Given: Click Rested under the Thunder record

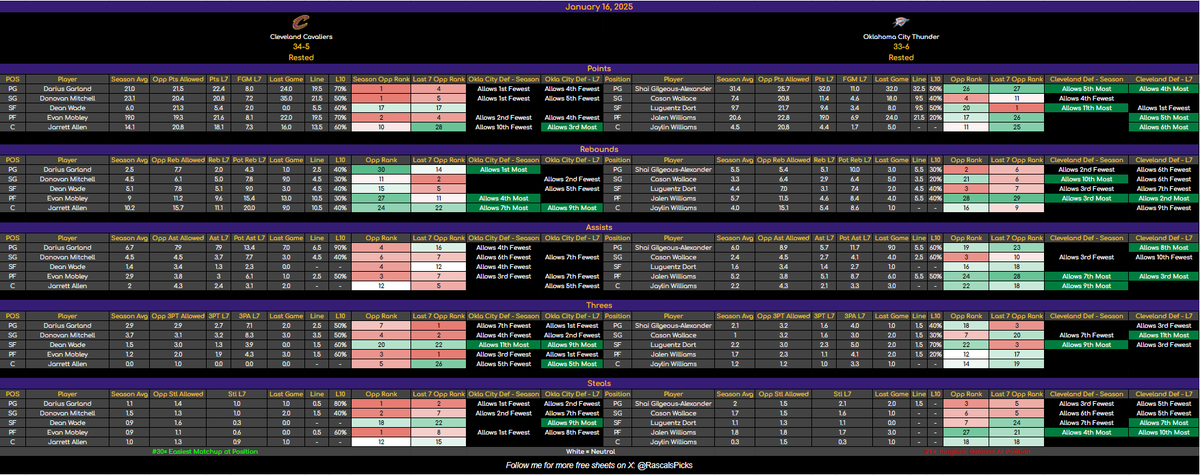Looking at the screenshot, I should pos(900,57).
